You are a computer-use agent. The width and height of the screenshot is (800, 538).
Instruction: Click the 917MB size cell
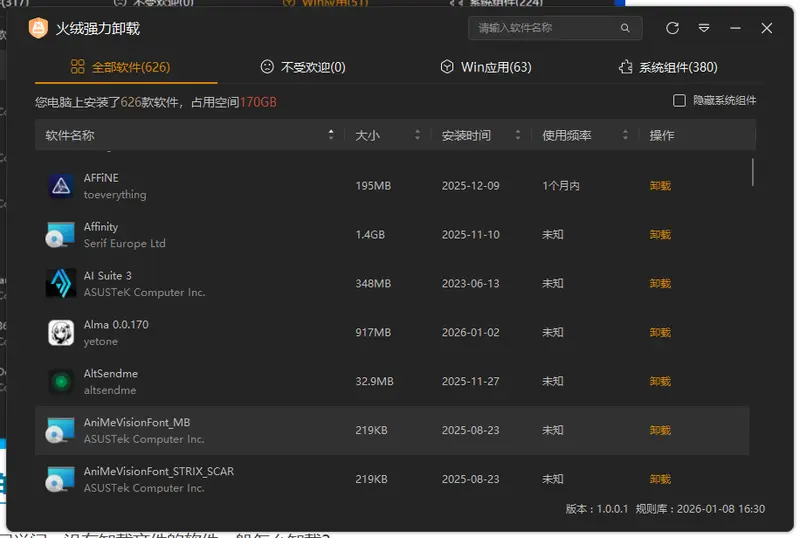(373, 332)
